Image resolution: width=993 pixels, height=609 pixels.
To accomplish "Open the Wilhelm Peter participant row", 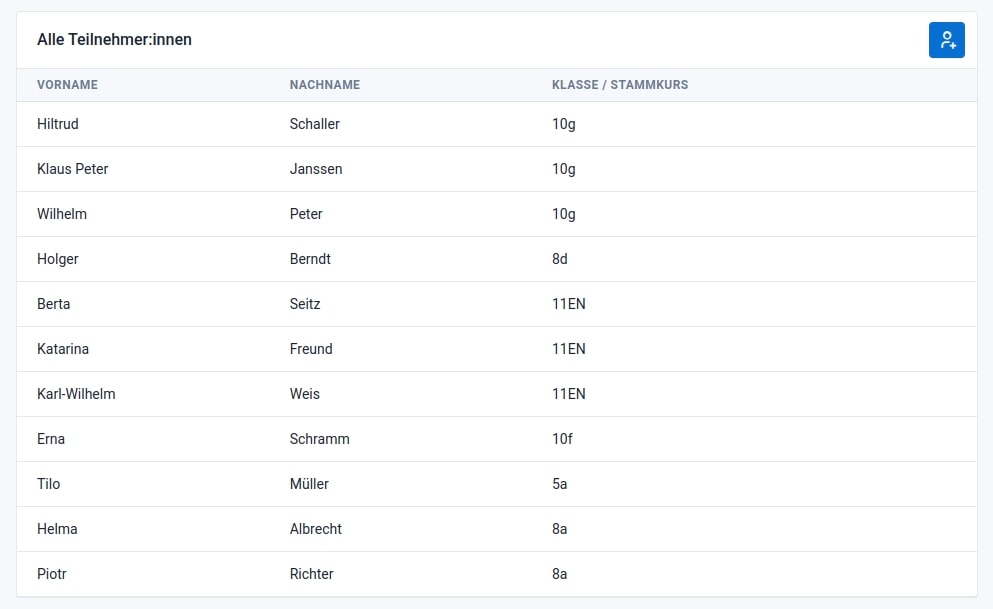I will (496, 214).
